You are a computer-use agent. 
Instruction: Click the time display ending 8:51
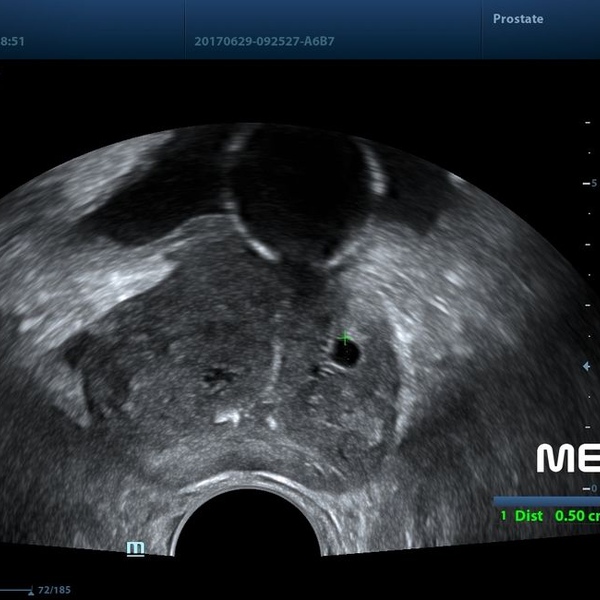click(12, 41)
